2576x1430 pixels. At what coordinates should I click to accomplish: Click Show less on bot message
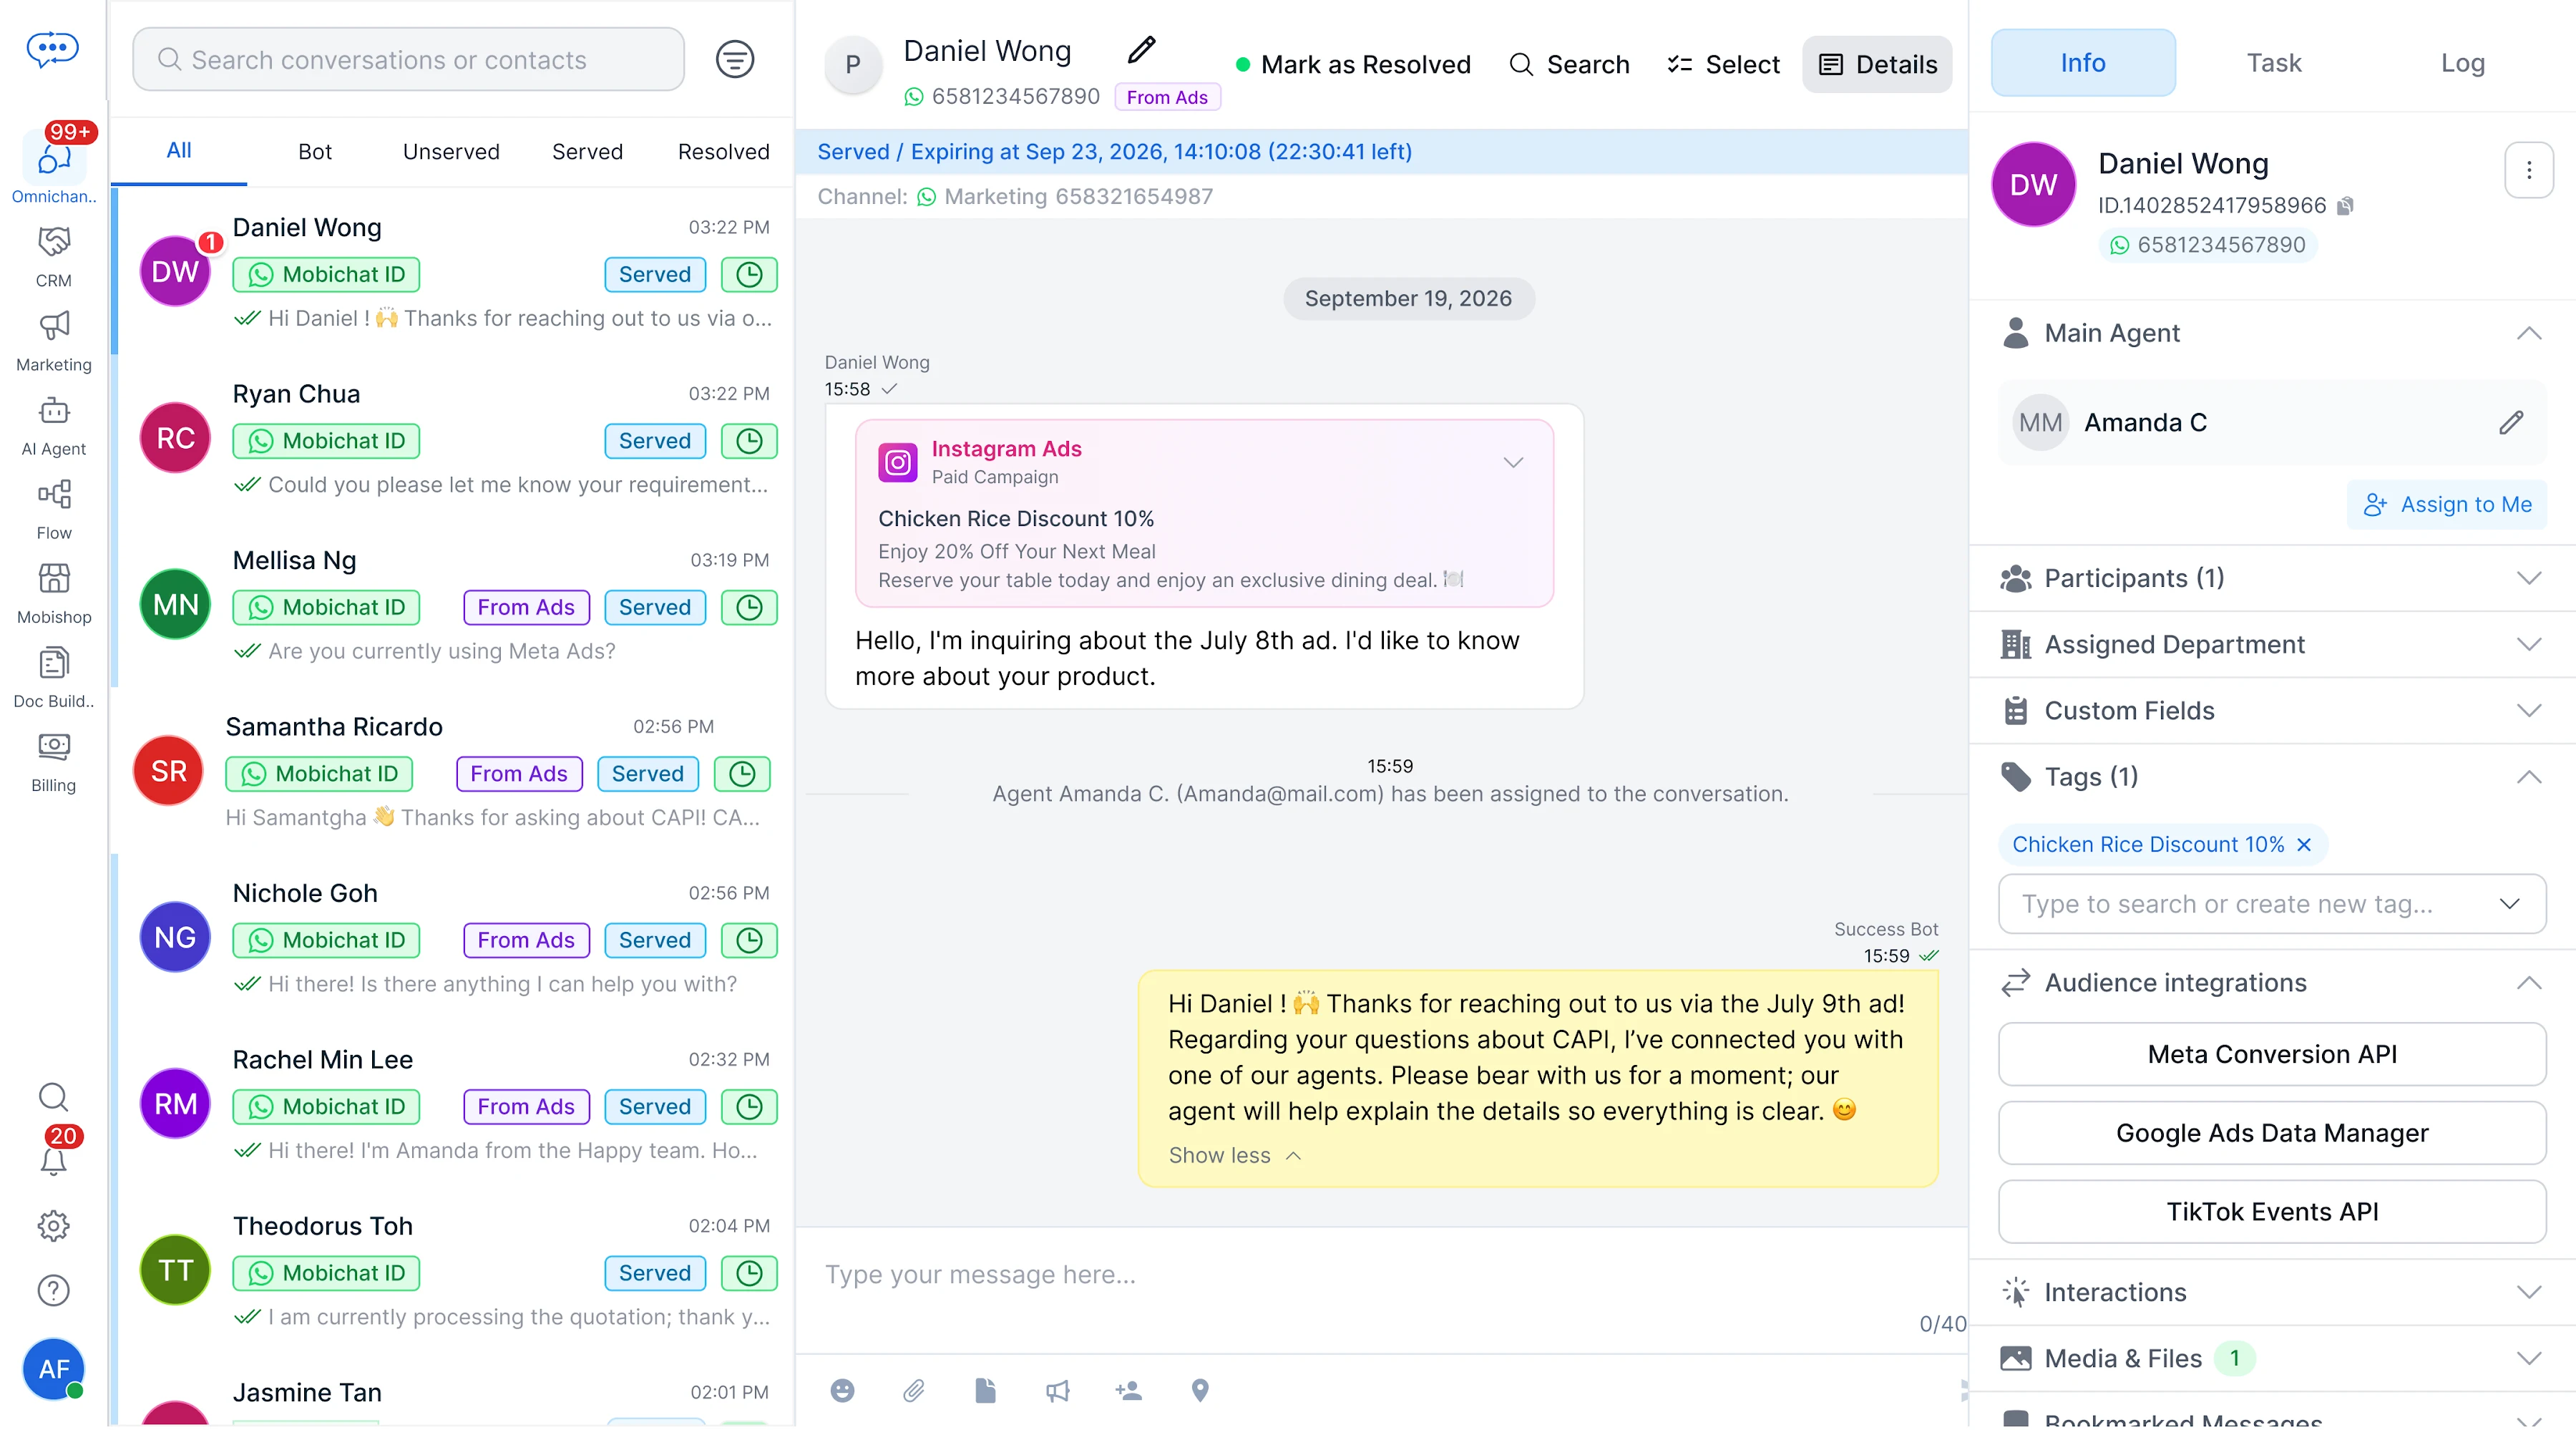[x=1235, y=1156]
